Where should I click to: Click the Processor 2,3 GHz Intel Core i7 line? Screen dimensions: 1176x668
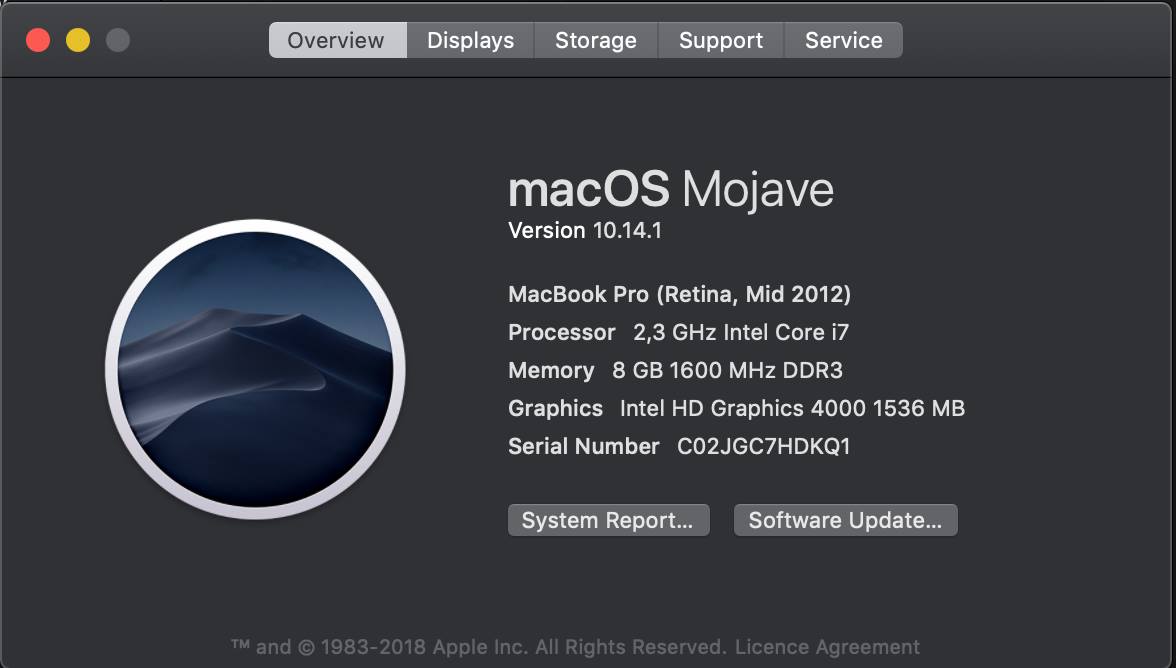click(x=679, y=332)
